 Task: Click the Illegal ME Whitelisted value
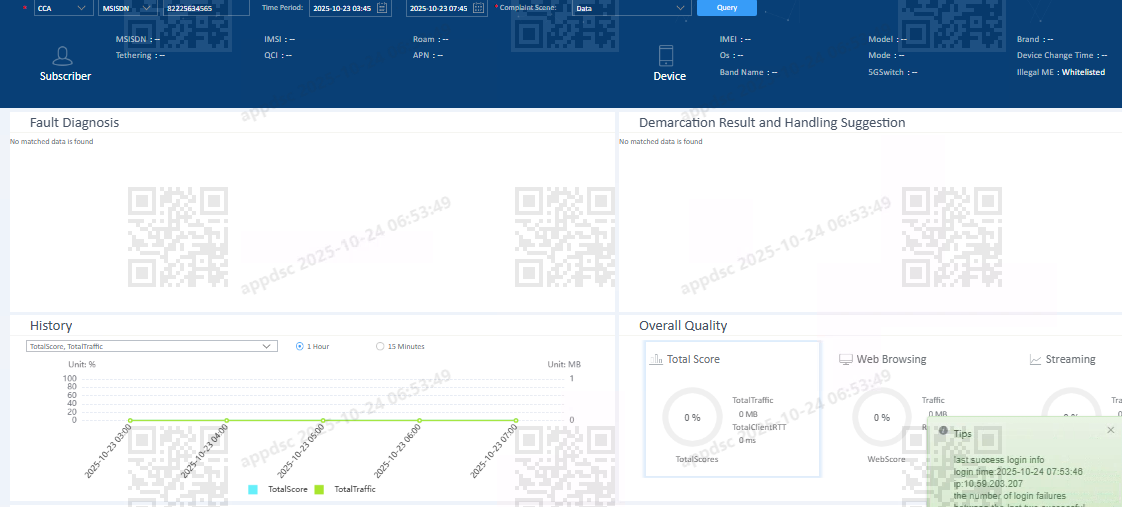pyautogui.click(x=1083, y=72)
